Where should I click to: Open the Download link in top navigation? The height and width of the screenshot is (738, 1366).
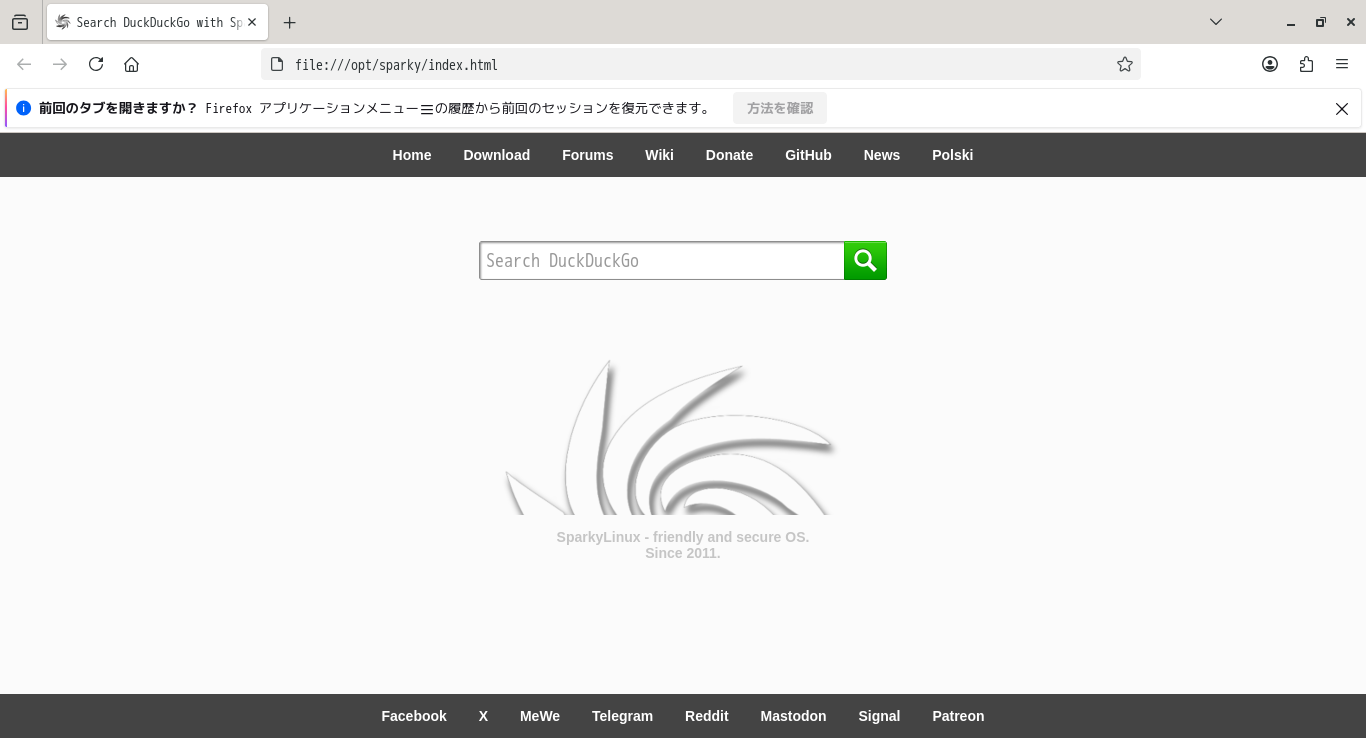coord(497,155)
